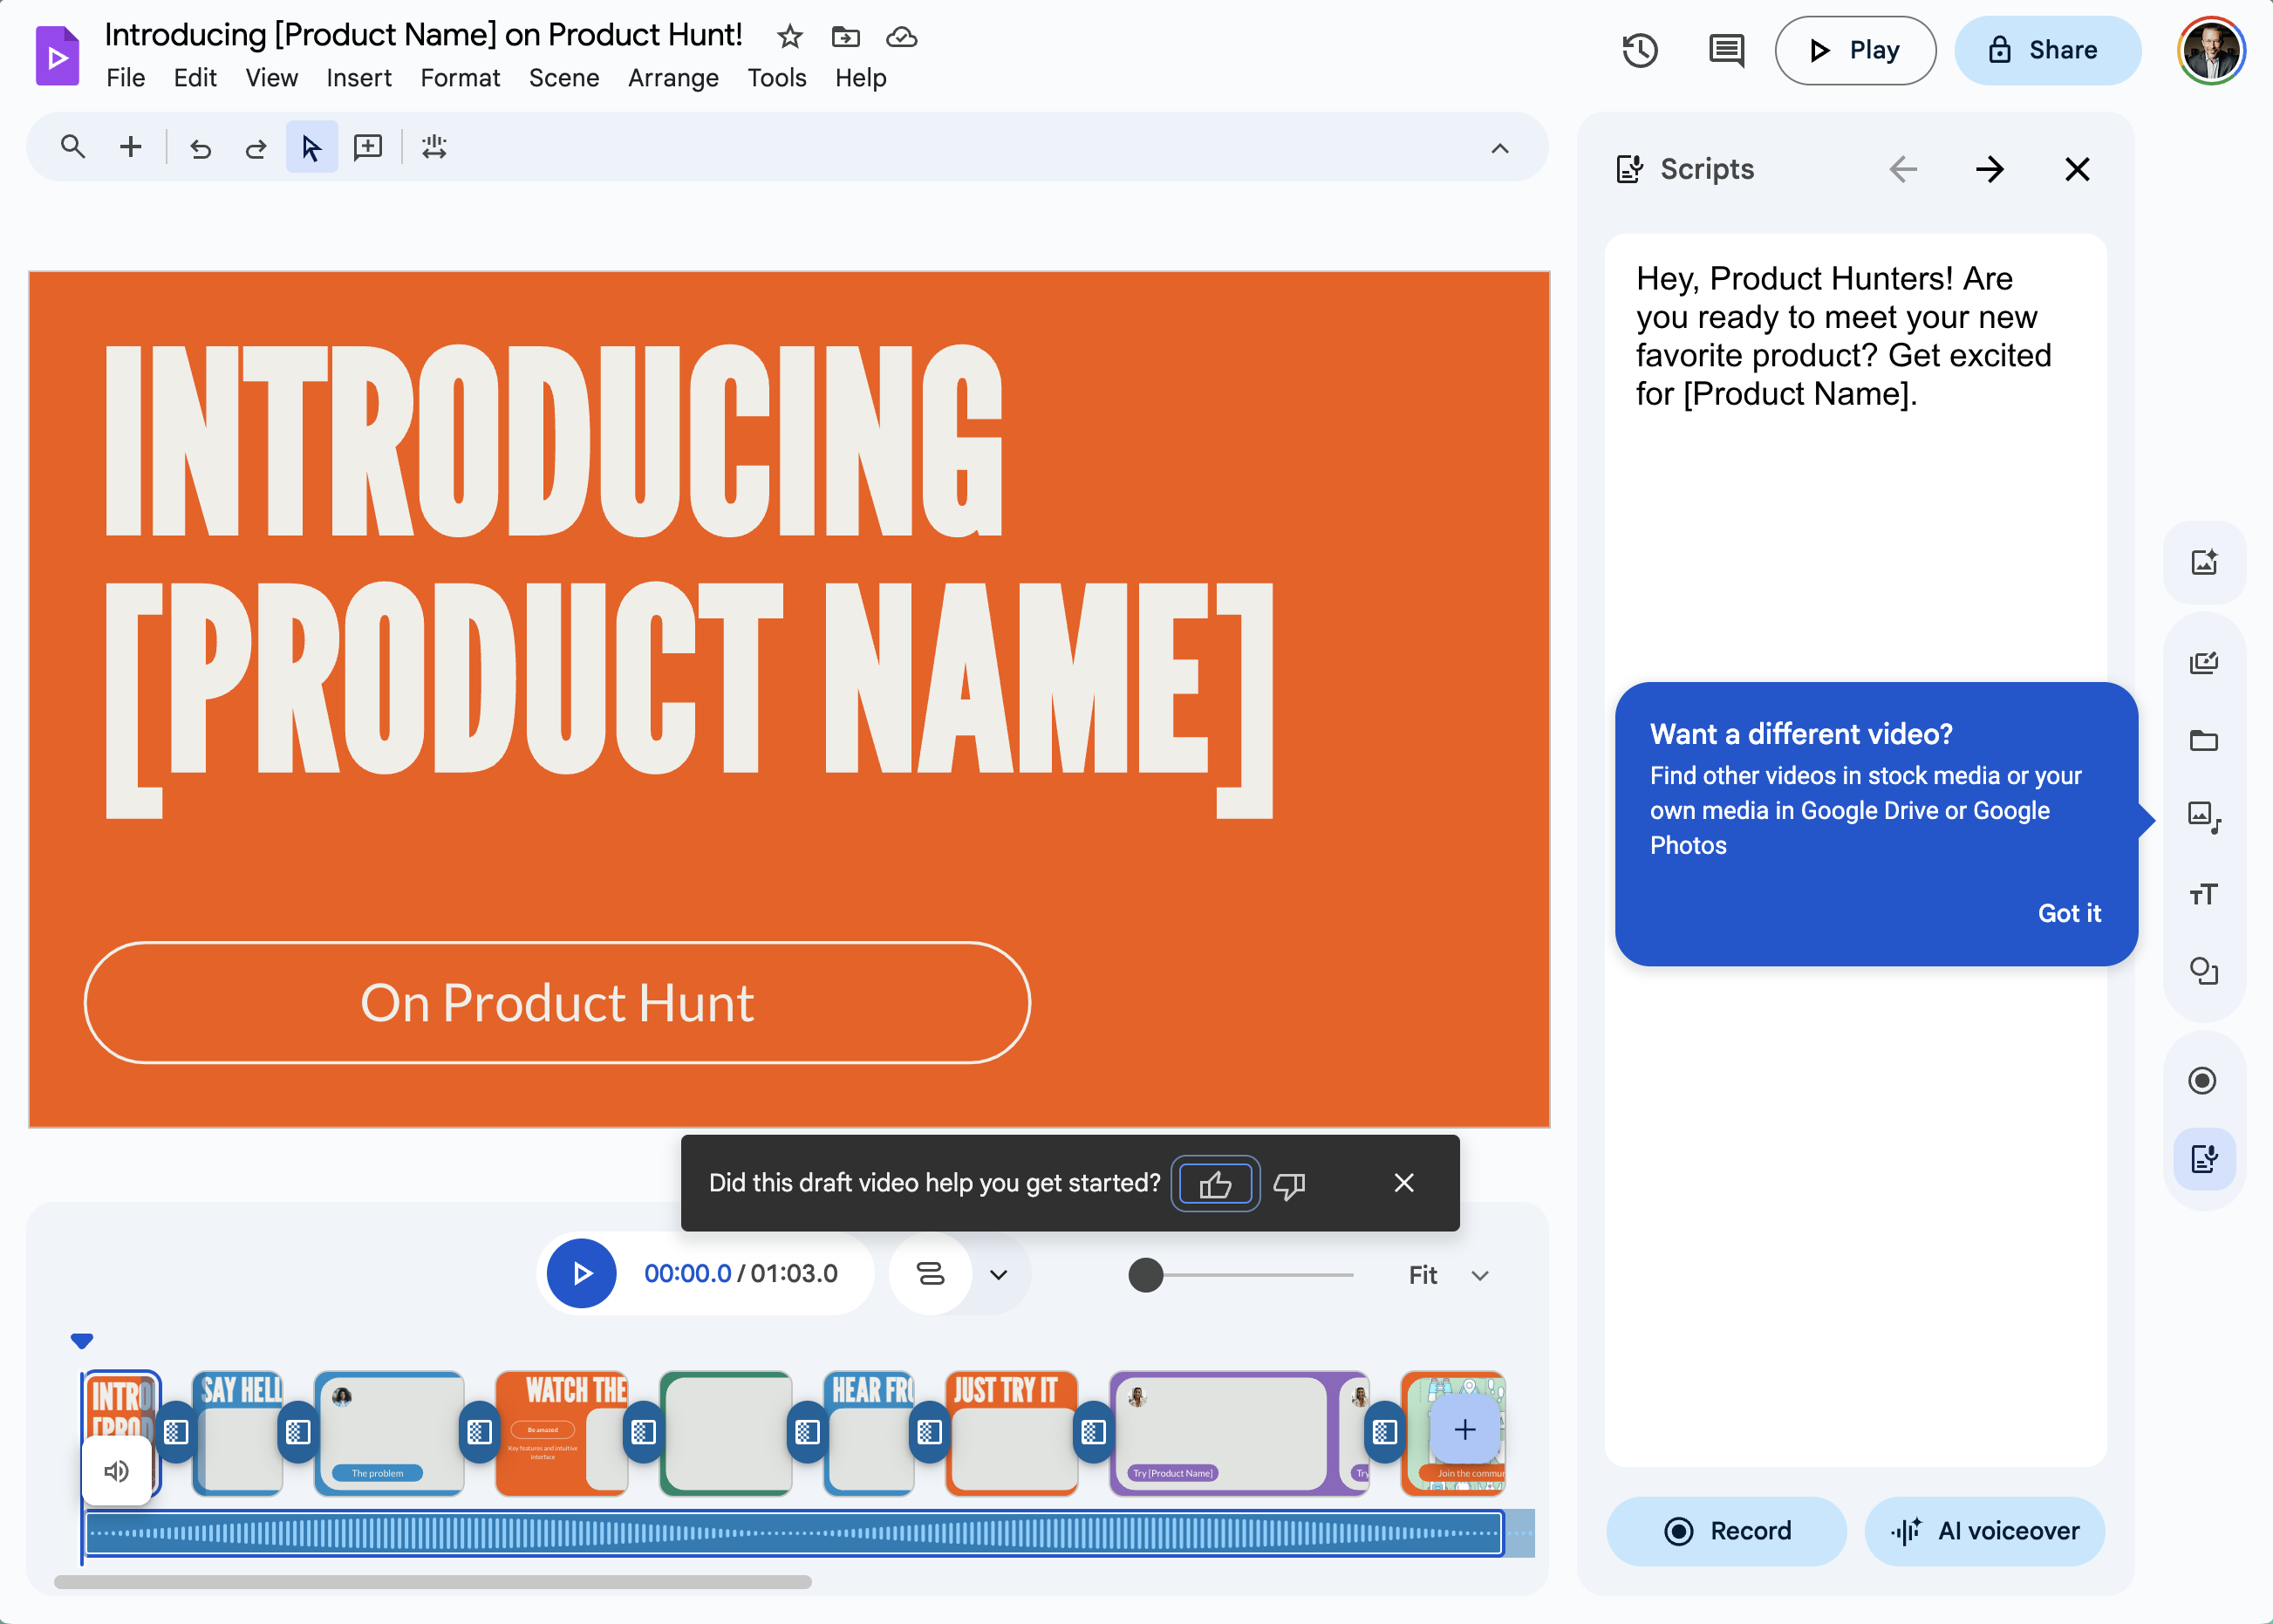Open the Fit zoom dropdown
The height and width of the screenshot is (1624, 2273).
click(1449, 1275)
